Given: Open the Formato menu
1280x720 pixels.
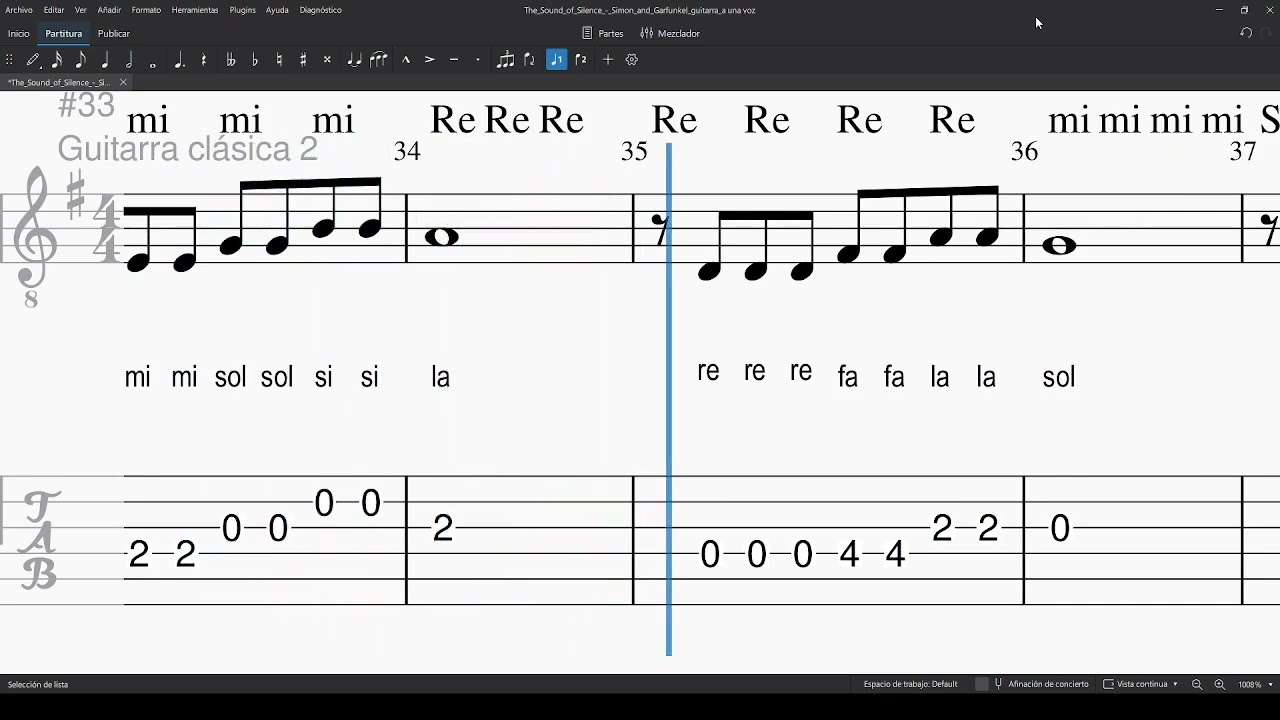Looking at the screenshot, I should (146, 10).
